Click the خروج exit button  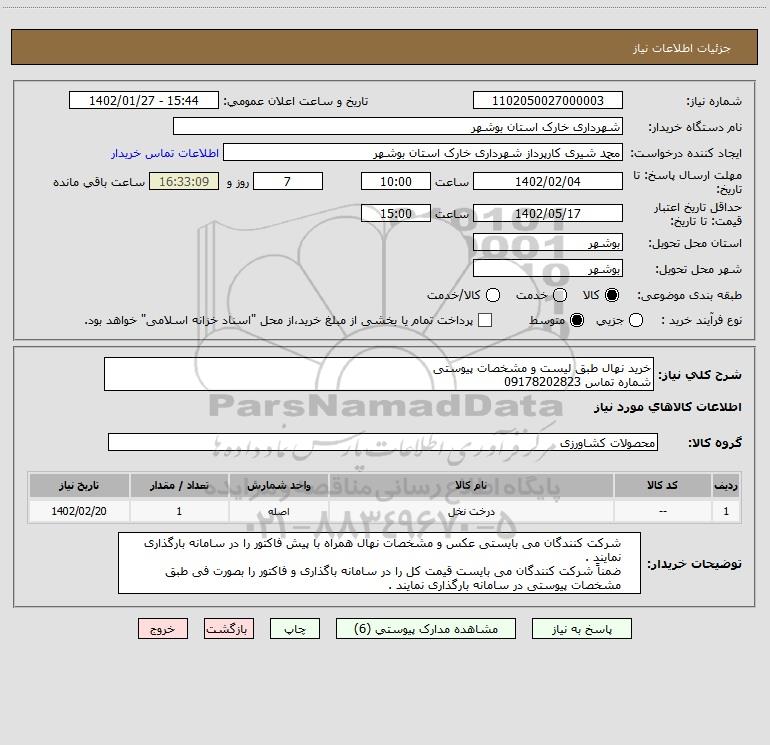163,629
